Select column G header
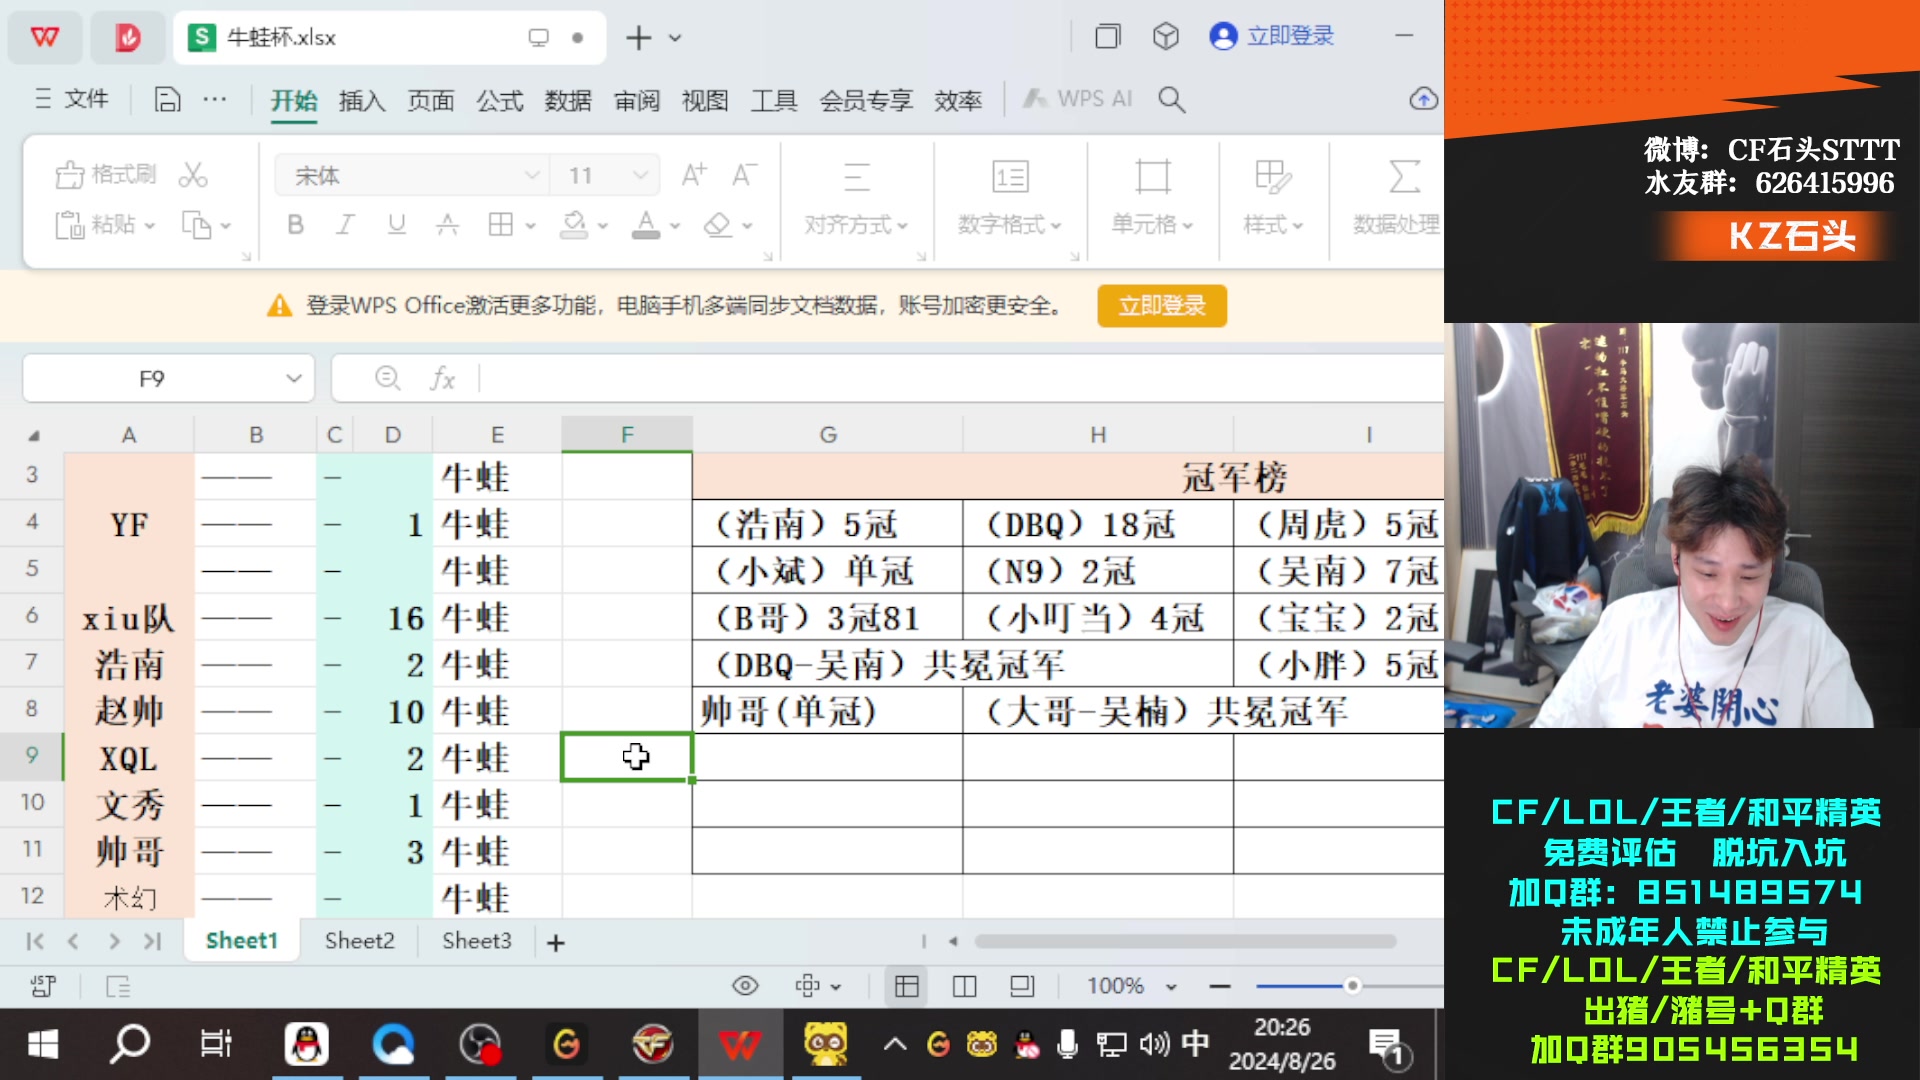The height and width of the screenshot is (1080, 1920). [828, 435]
